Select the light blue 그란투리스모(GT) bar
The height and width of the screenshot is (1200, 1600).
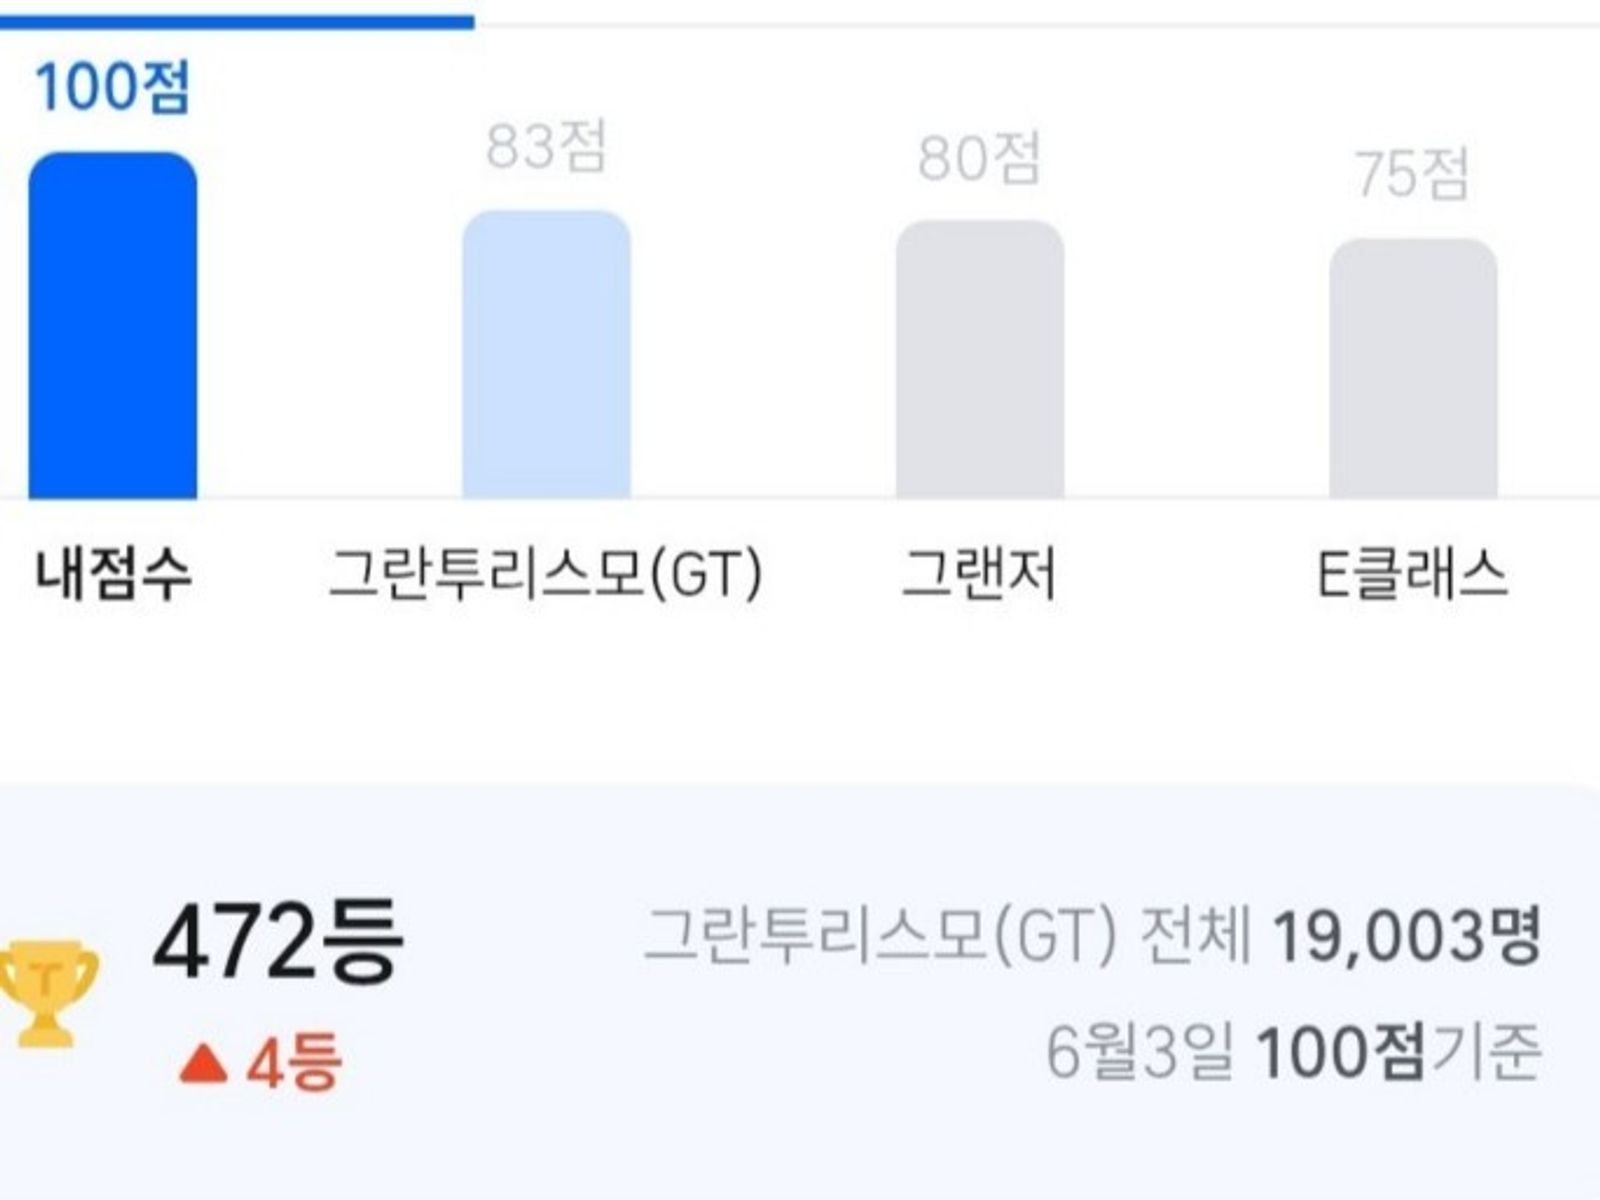(x=546, y=354)
